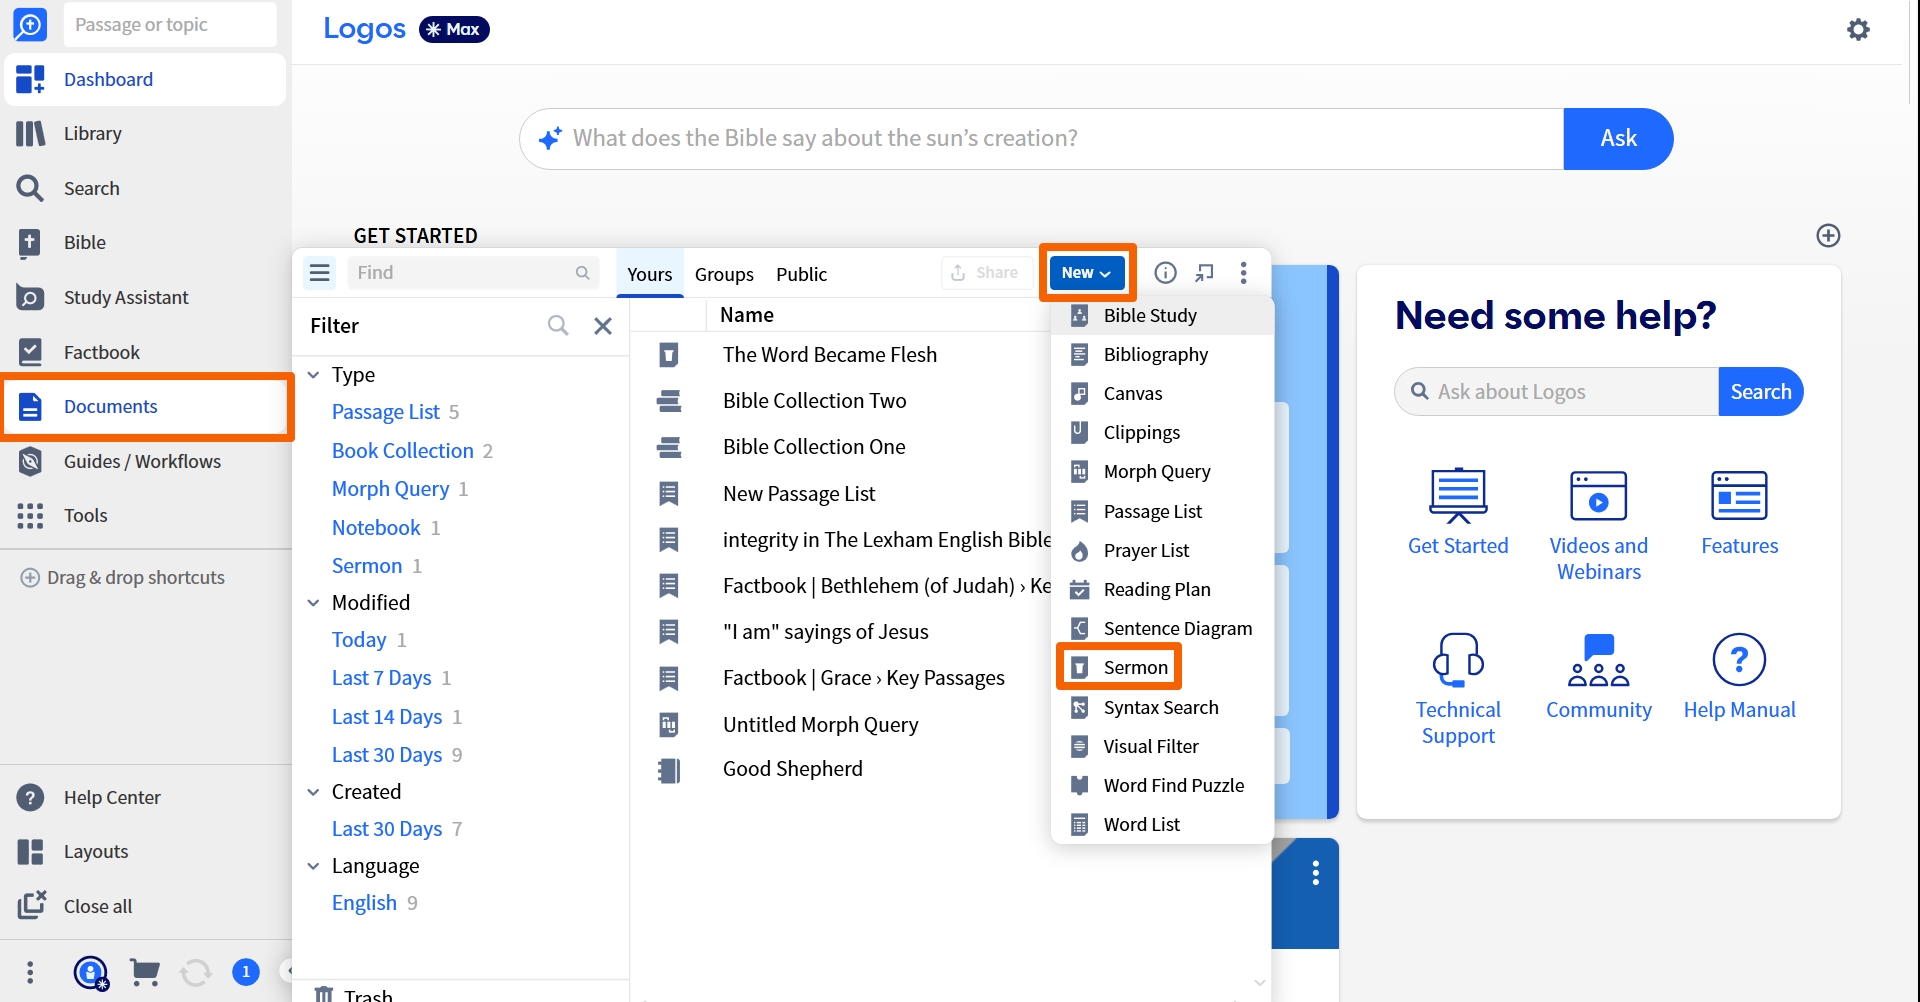Collapse the Created filter section

pyautogui.click(x=313, y=792)
